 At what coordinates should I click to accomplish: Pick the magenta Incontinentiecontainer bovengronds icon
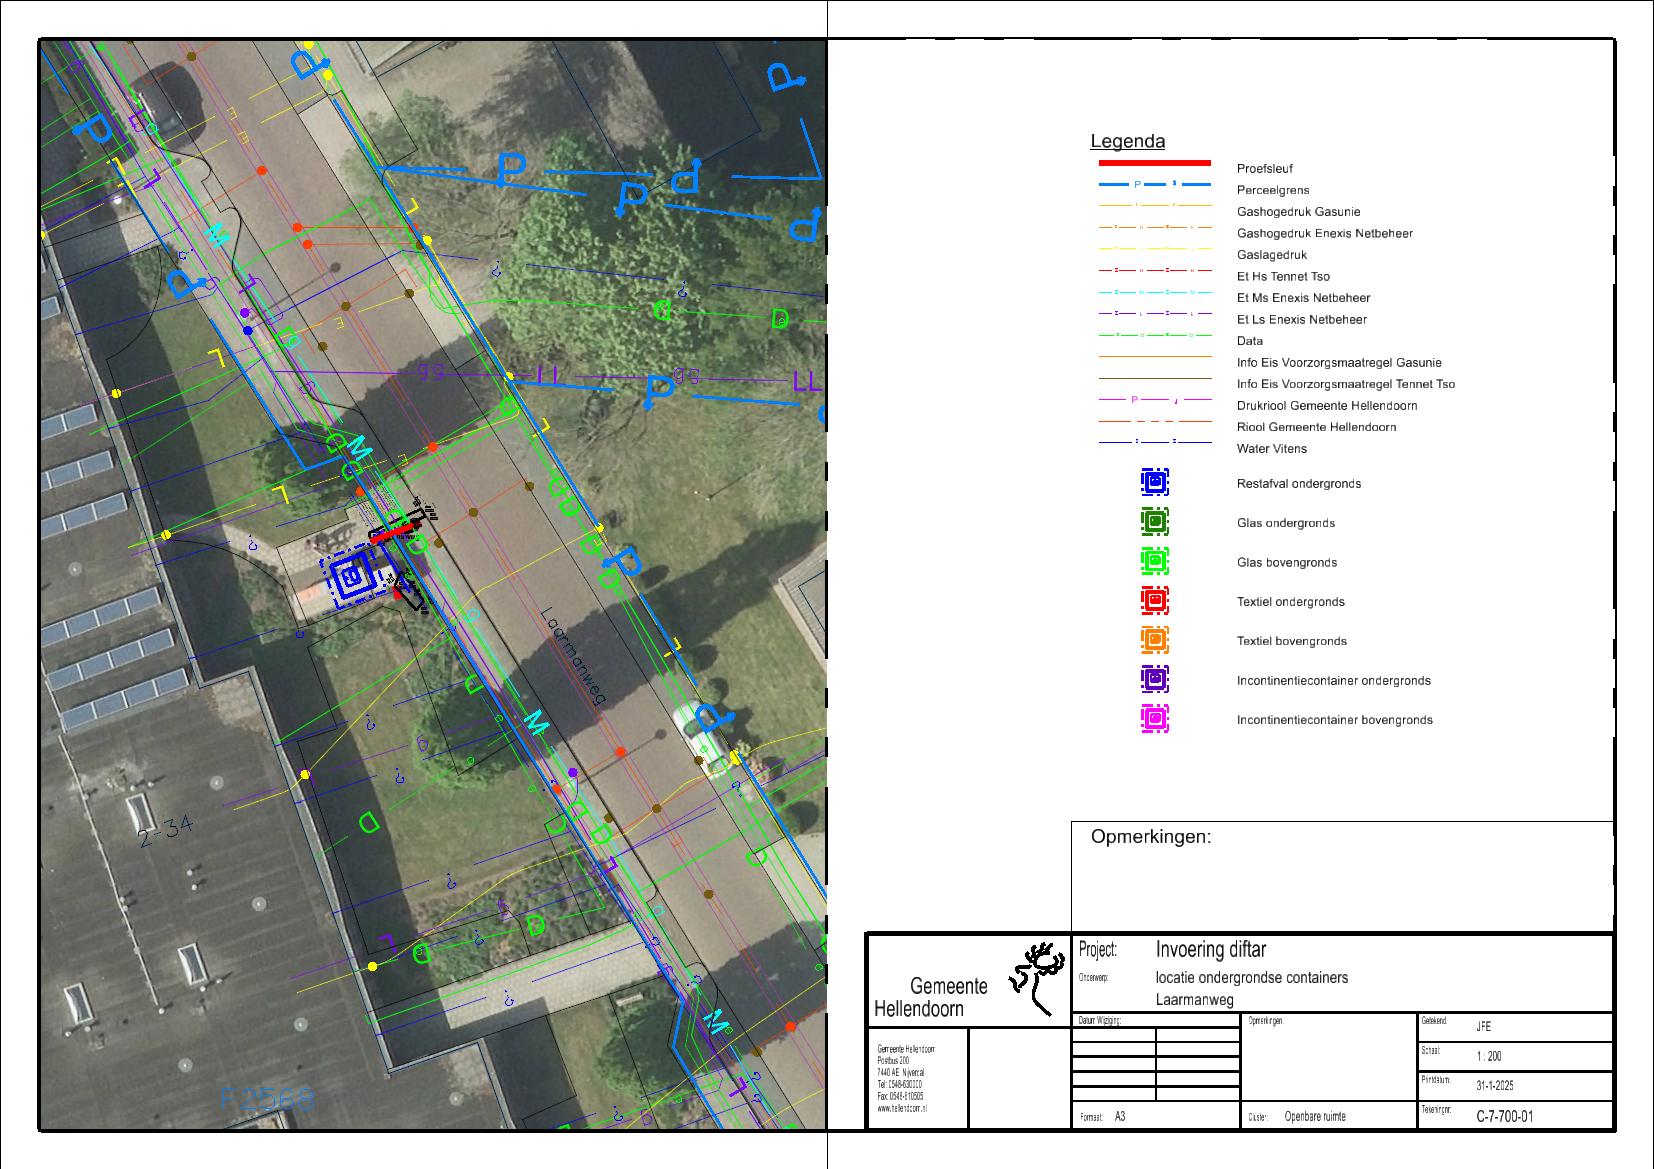point(1155,719)
